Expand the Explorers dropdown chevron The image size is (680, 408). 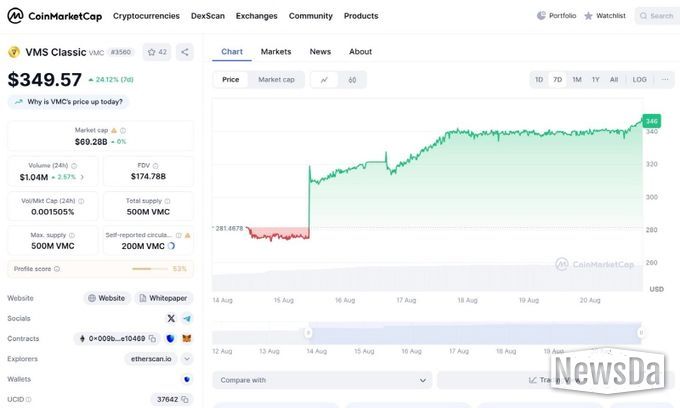pyautogui.click(x=187, y=359)
